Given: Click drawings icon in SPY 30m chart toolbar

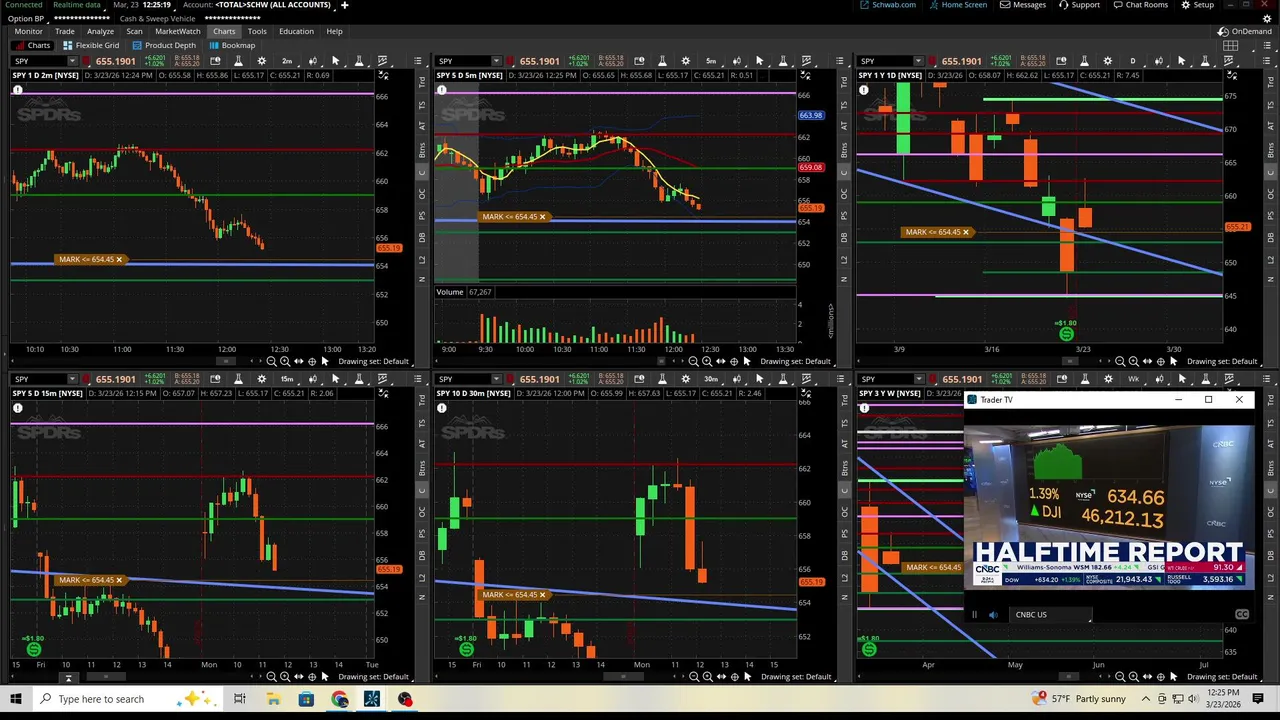Looking at the screenshot, I should (806, 379).
